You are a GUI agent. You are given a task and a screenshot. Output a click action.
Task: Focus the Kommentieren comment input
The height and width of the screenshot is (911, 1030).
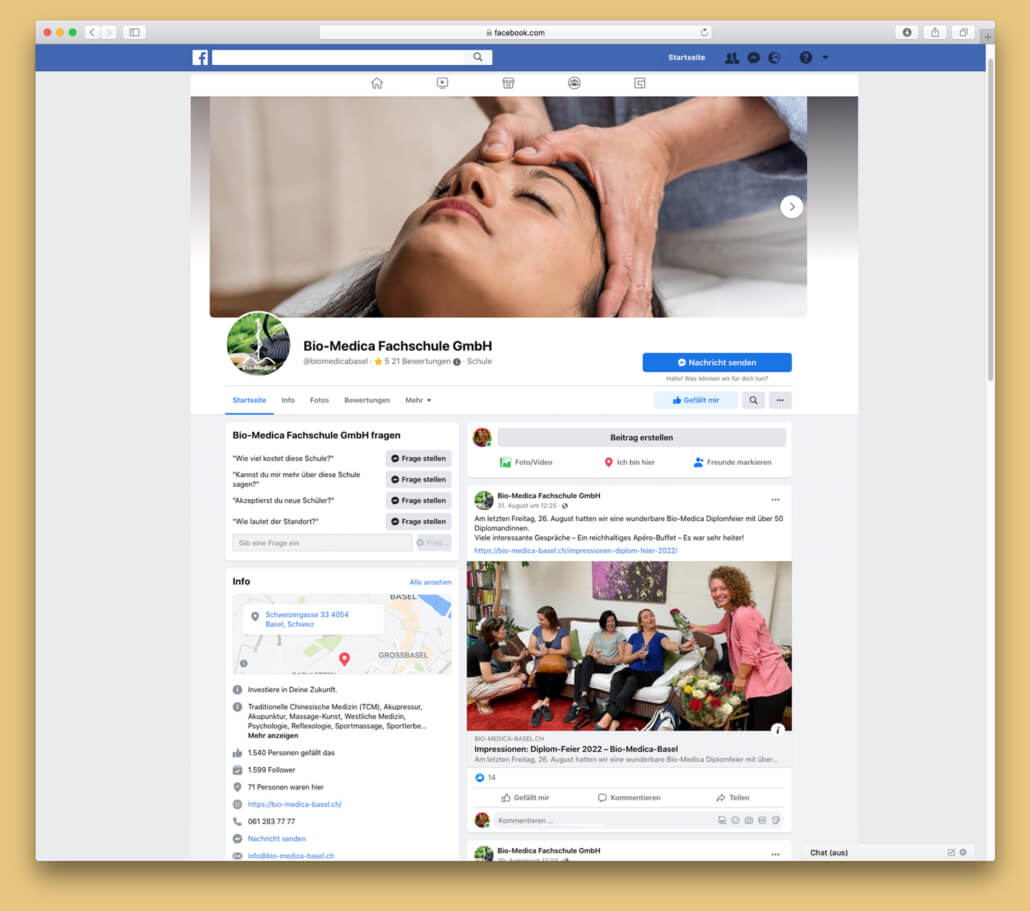[604, 820]
